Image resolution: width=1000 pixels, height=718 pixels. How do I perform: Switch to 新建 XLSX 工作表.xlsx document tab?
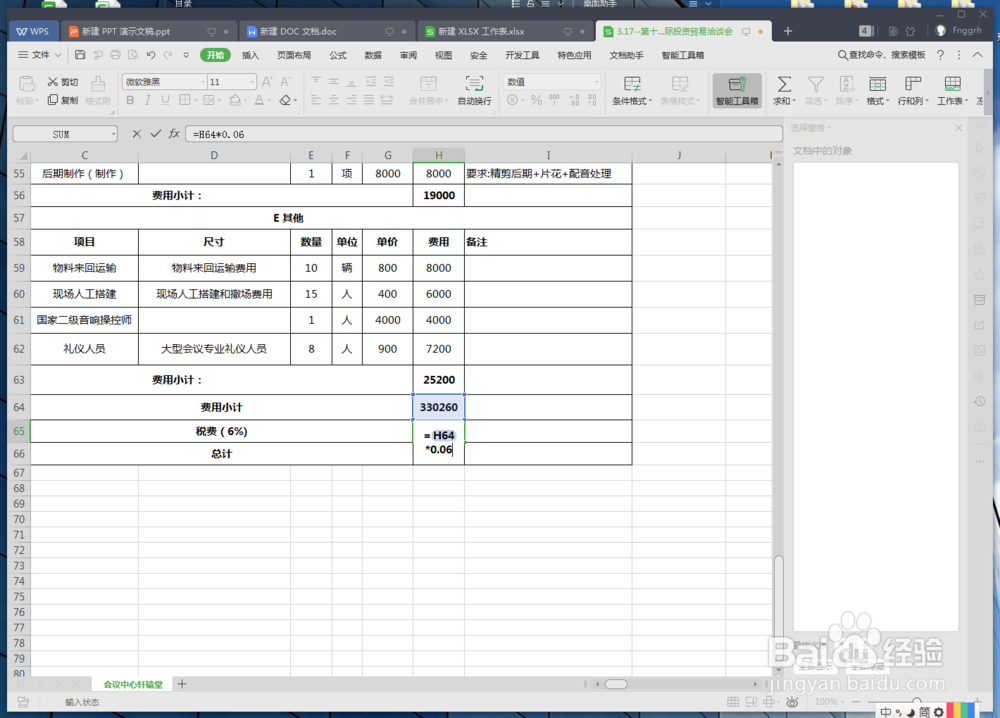point(504,31)
